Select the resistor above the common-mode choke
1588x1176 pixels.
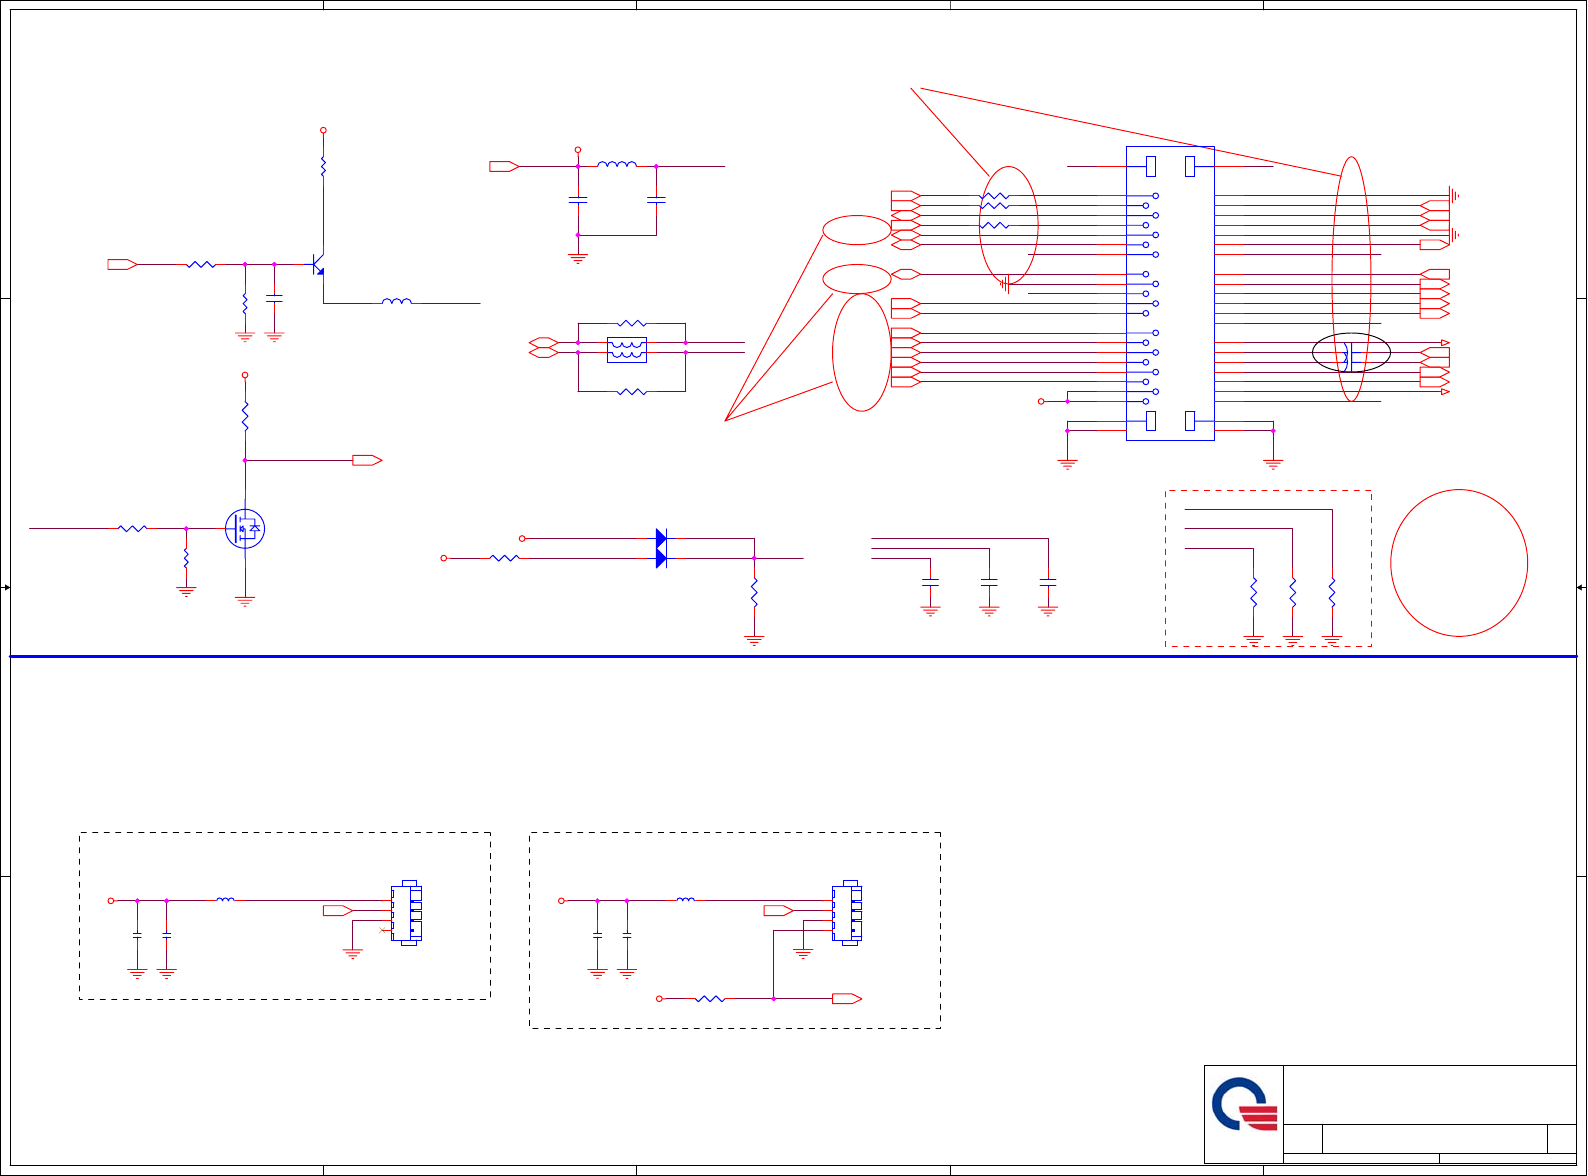pos(632,323)
